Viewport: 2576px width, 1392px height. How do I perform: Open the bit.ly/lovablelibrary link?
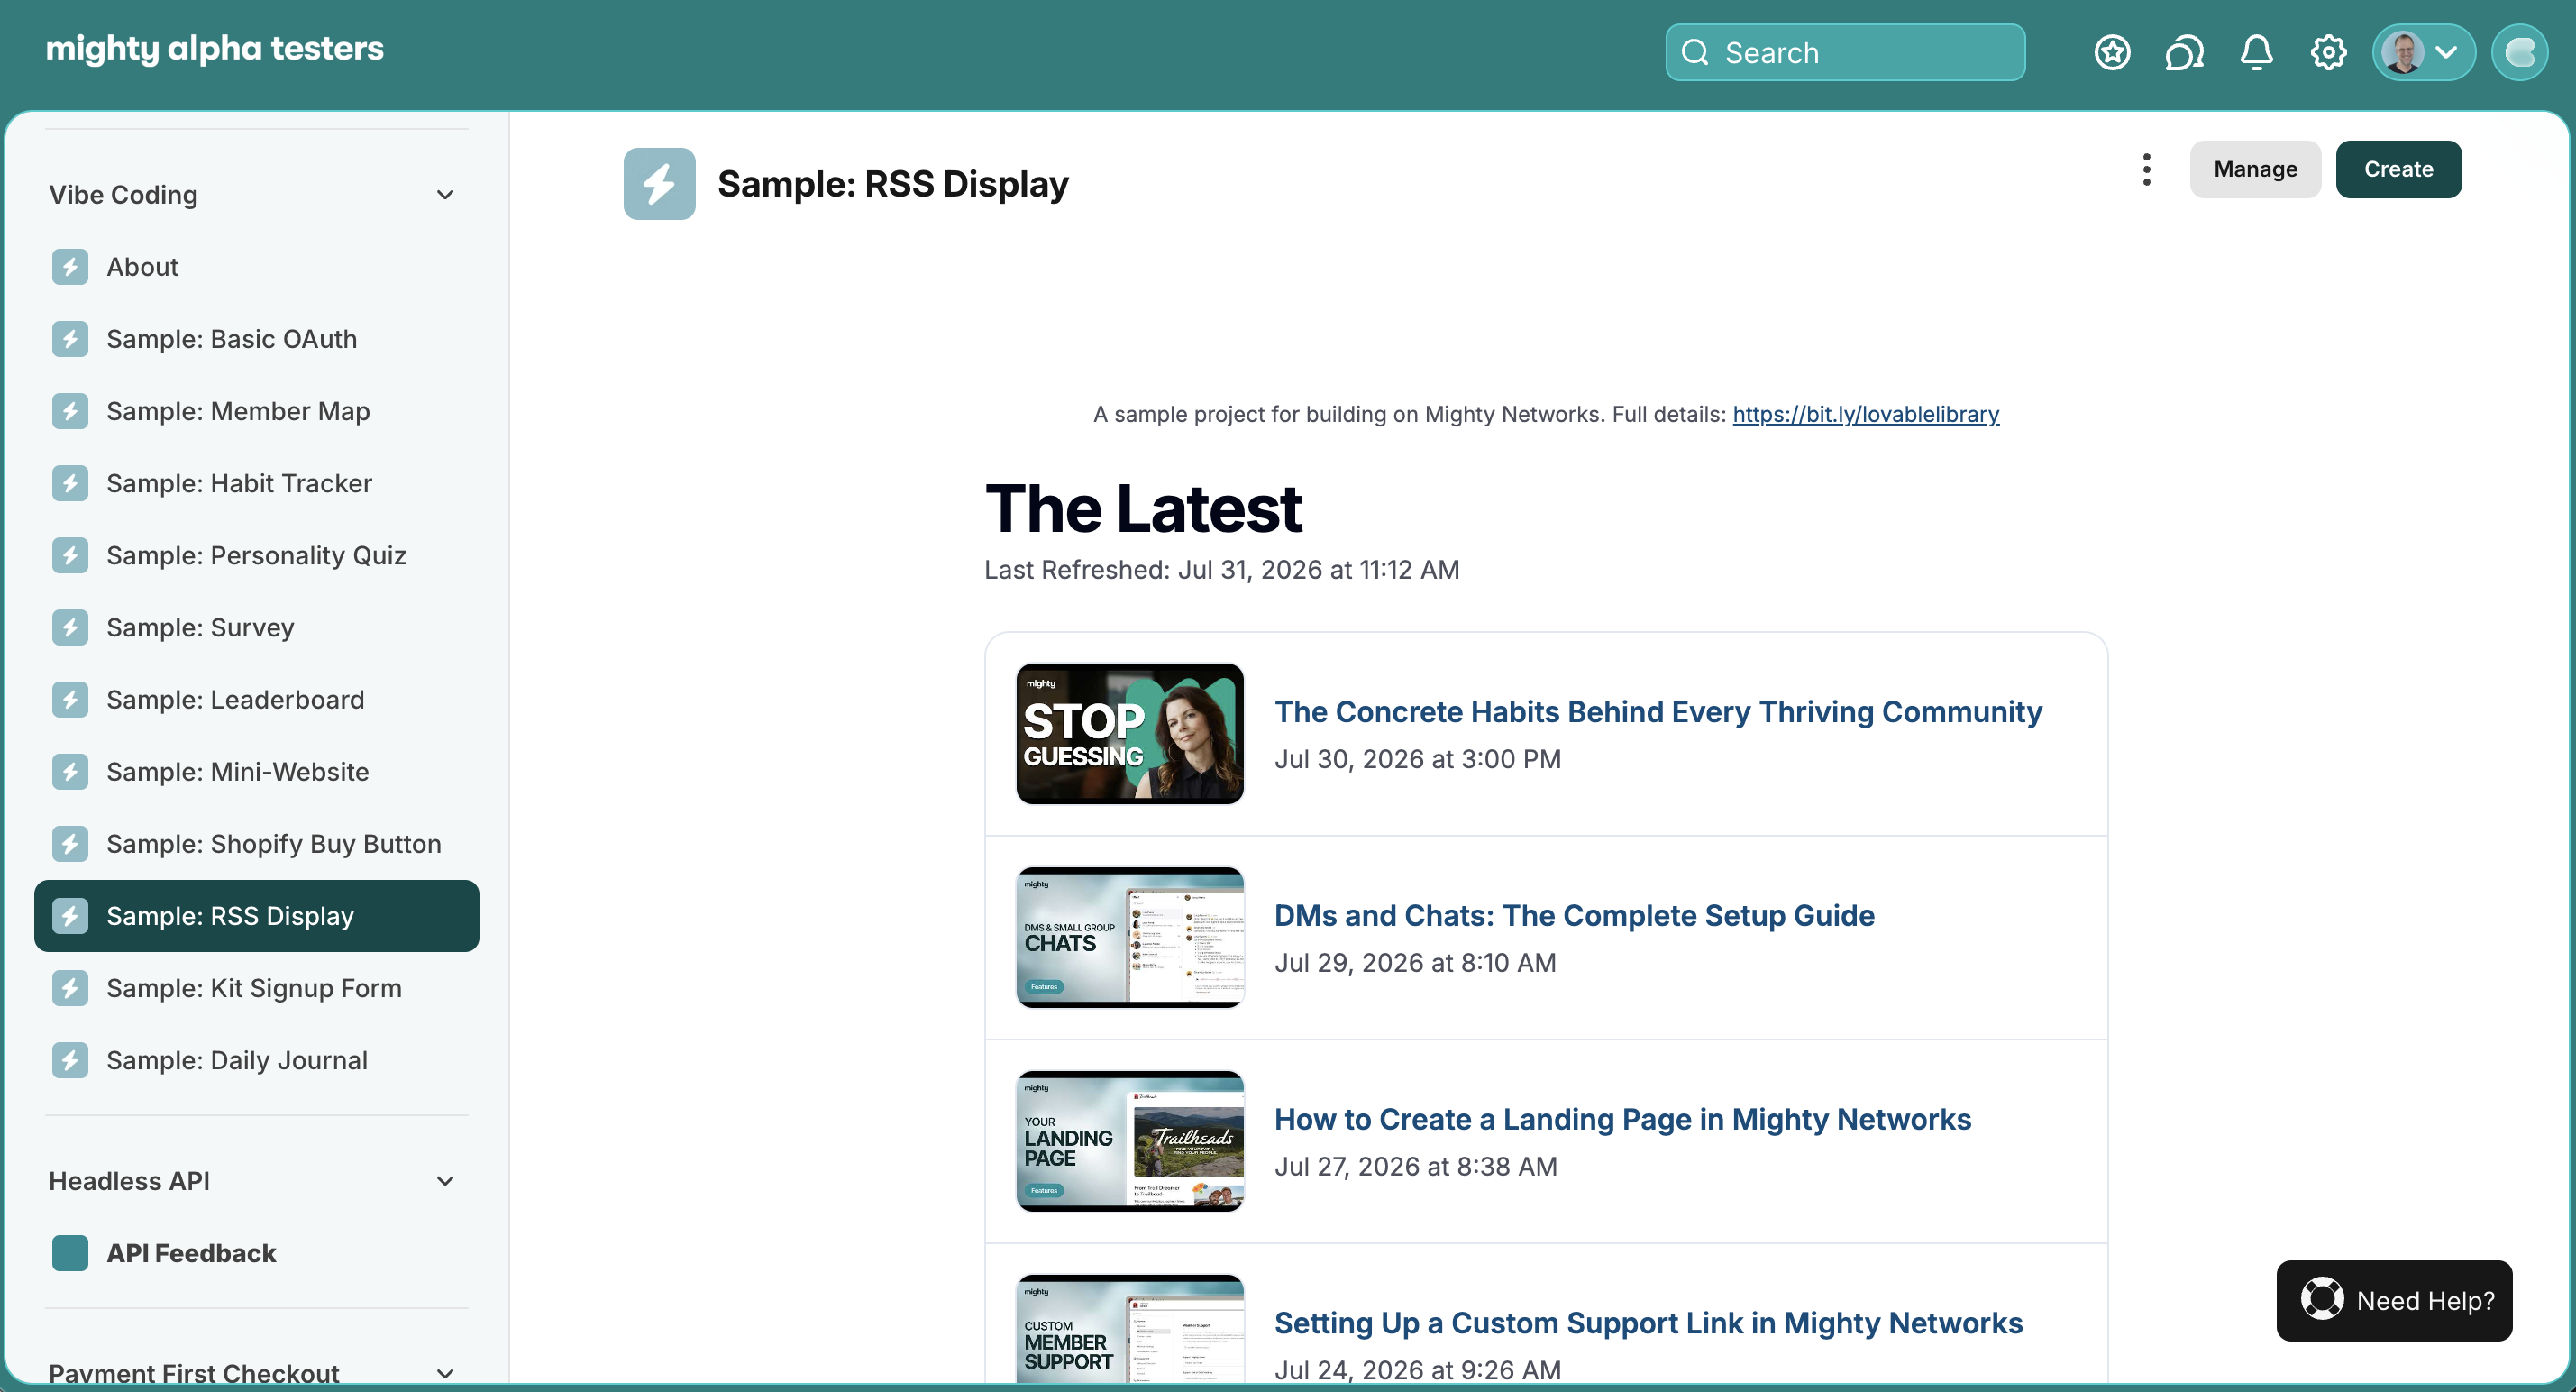click(x=1865, y=414)
